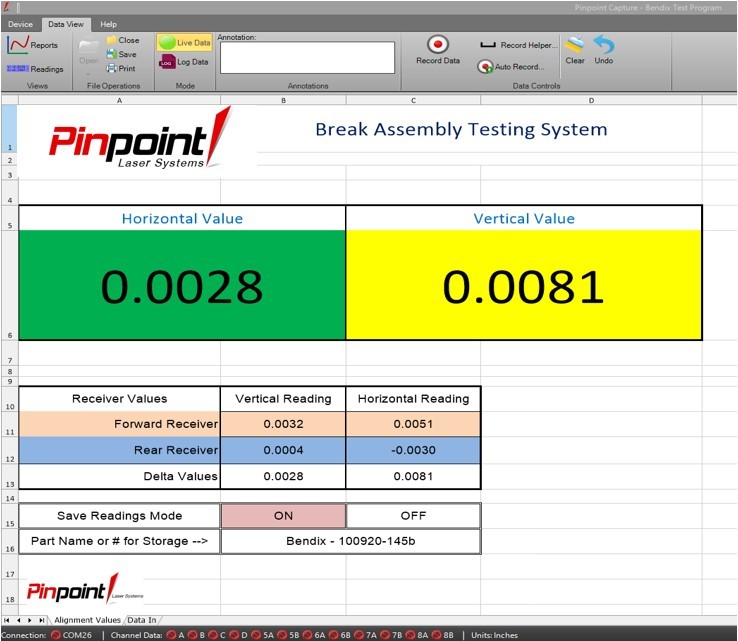Screen dimensions: 738x641
Task: Open the Auto Record settings
Action: tap(511, 67)
